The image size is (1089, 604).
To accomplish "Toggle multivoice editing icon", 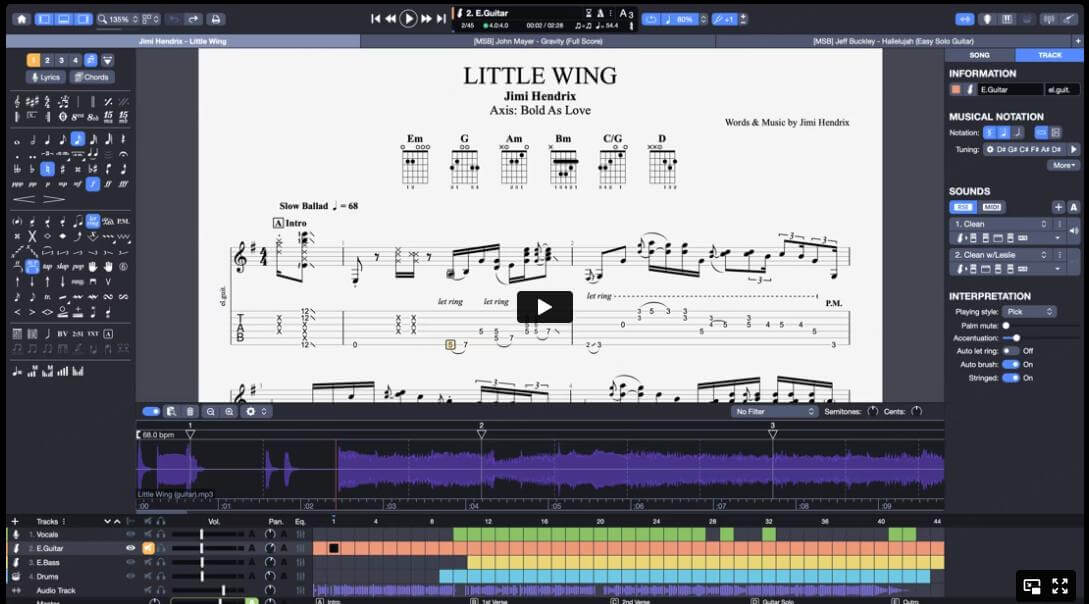I will 91,60.
